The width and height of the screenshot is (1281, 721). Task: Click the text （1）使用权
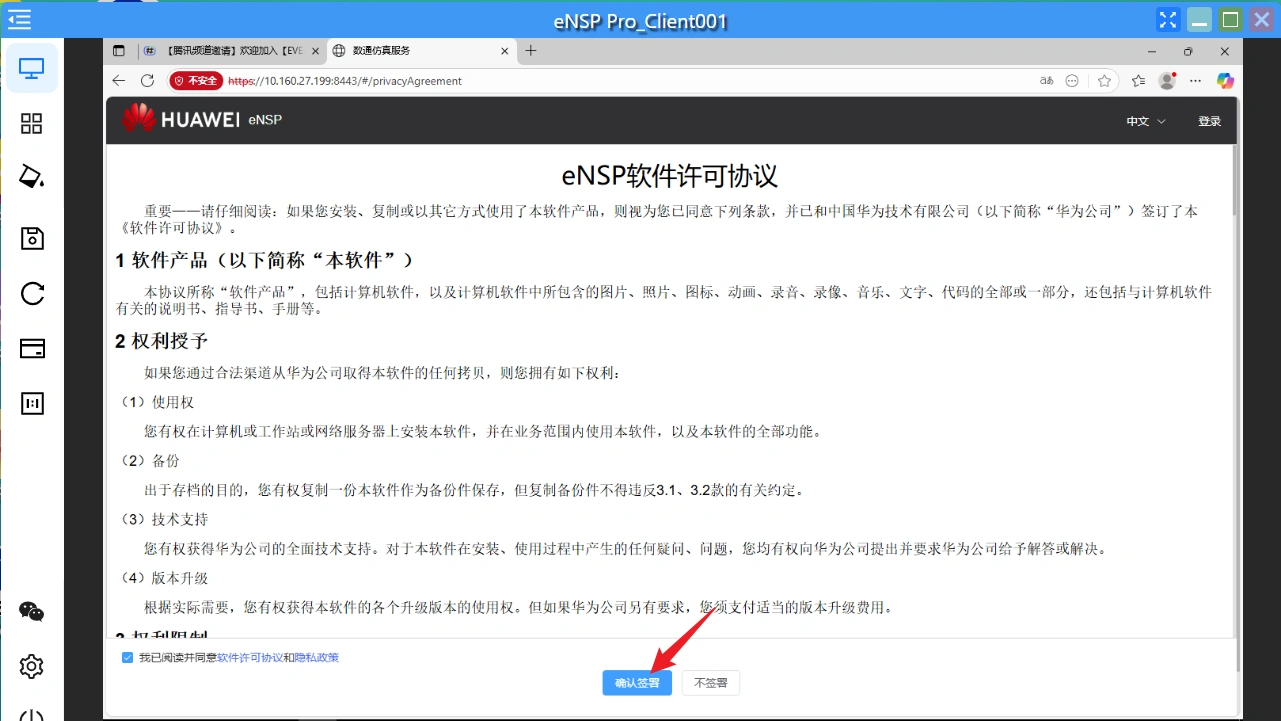coord(157,402)
